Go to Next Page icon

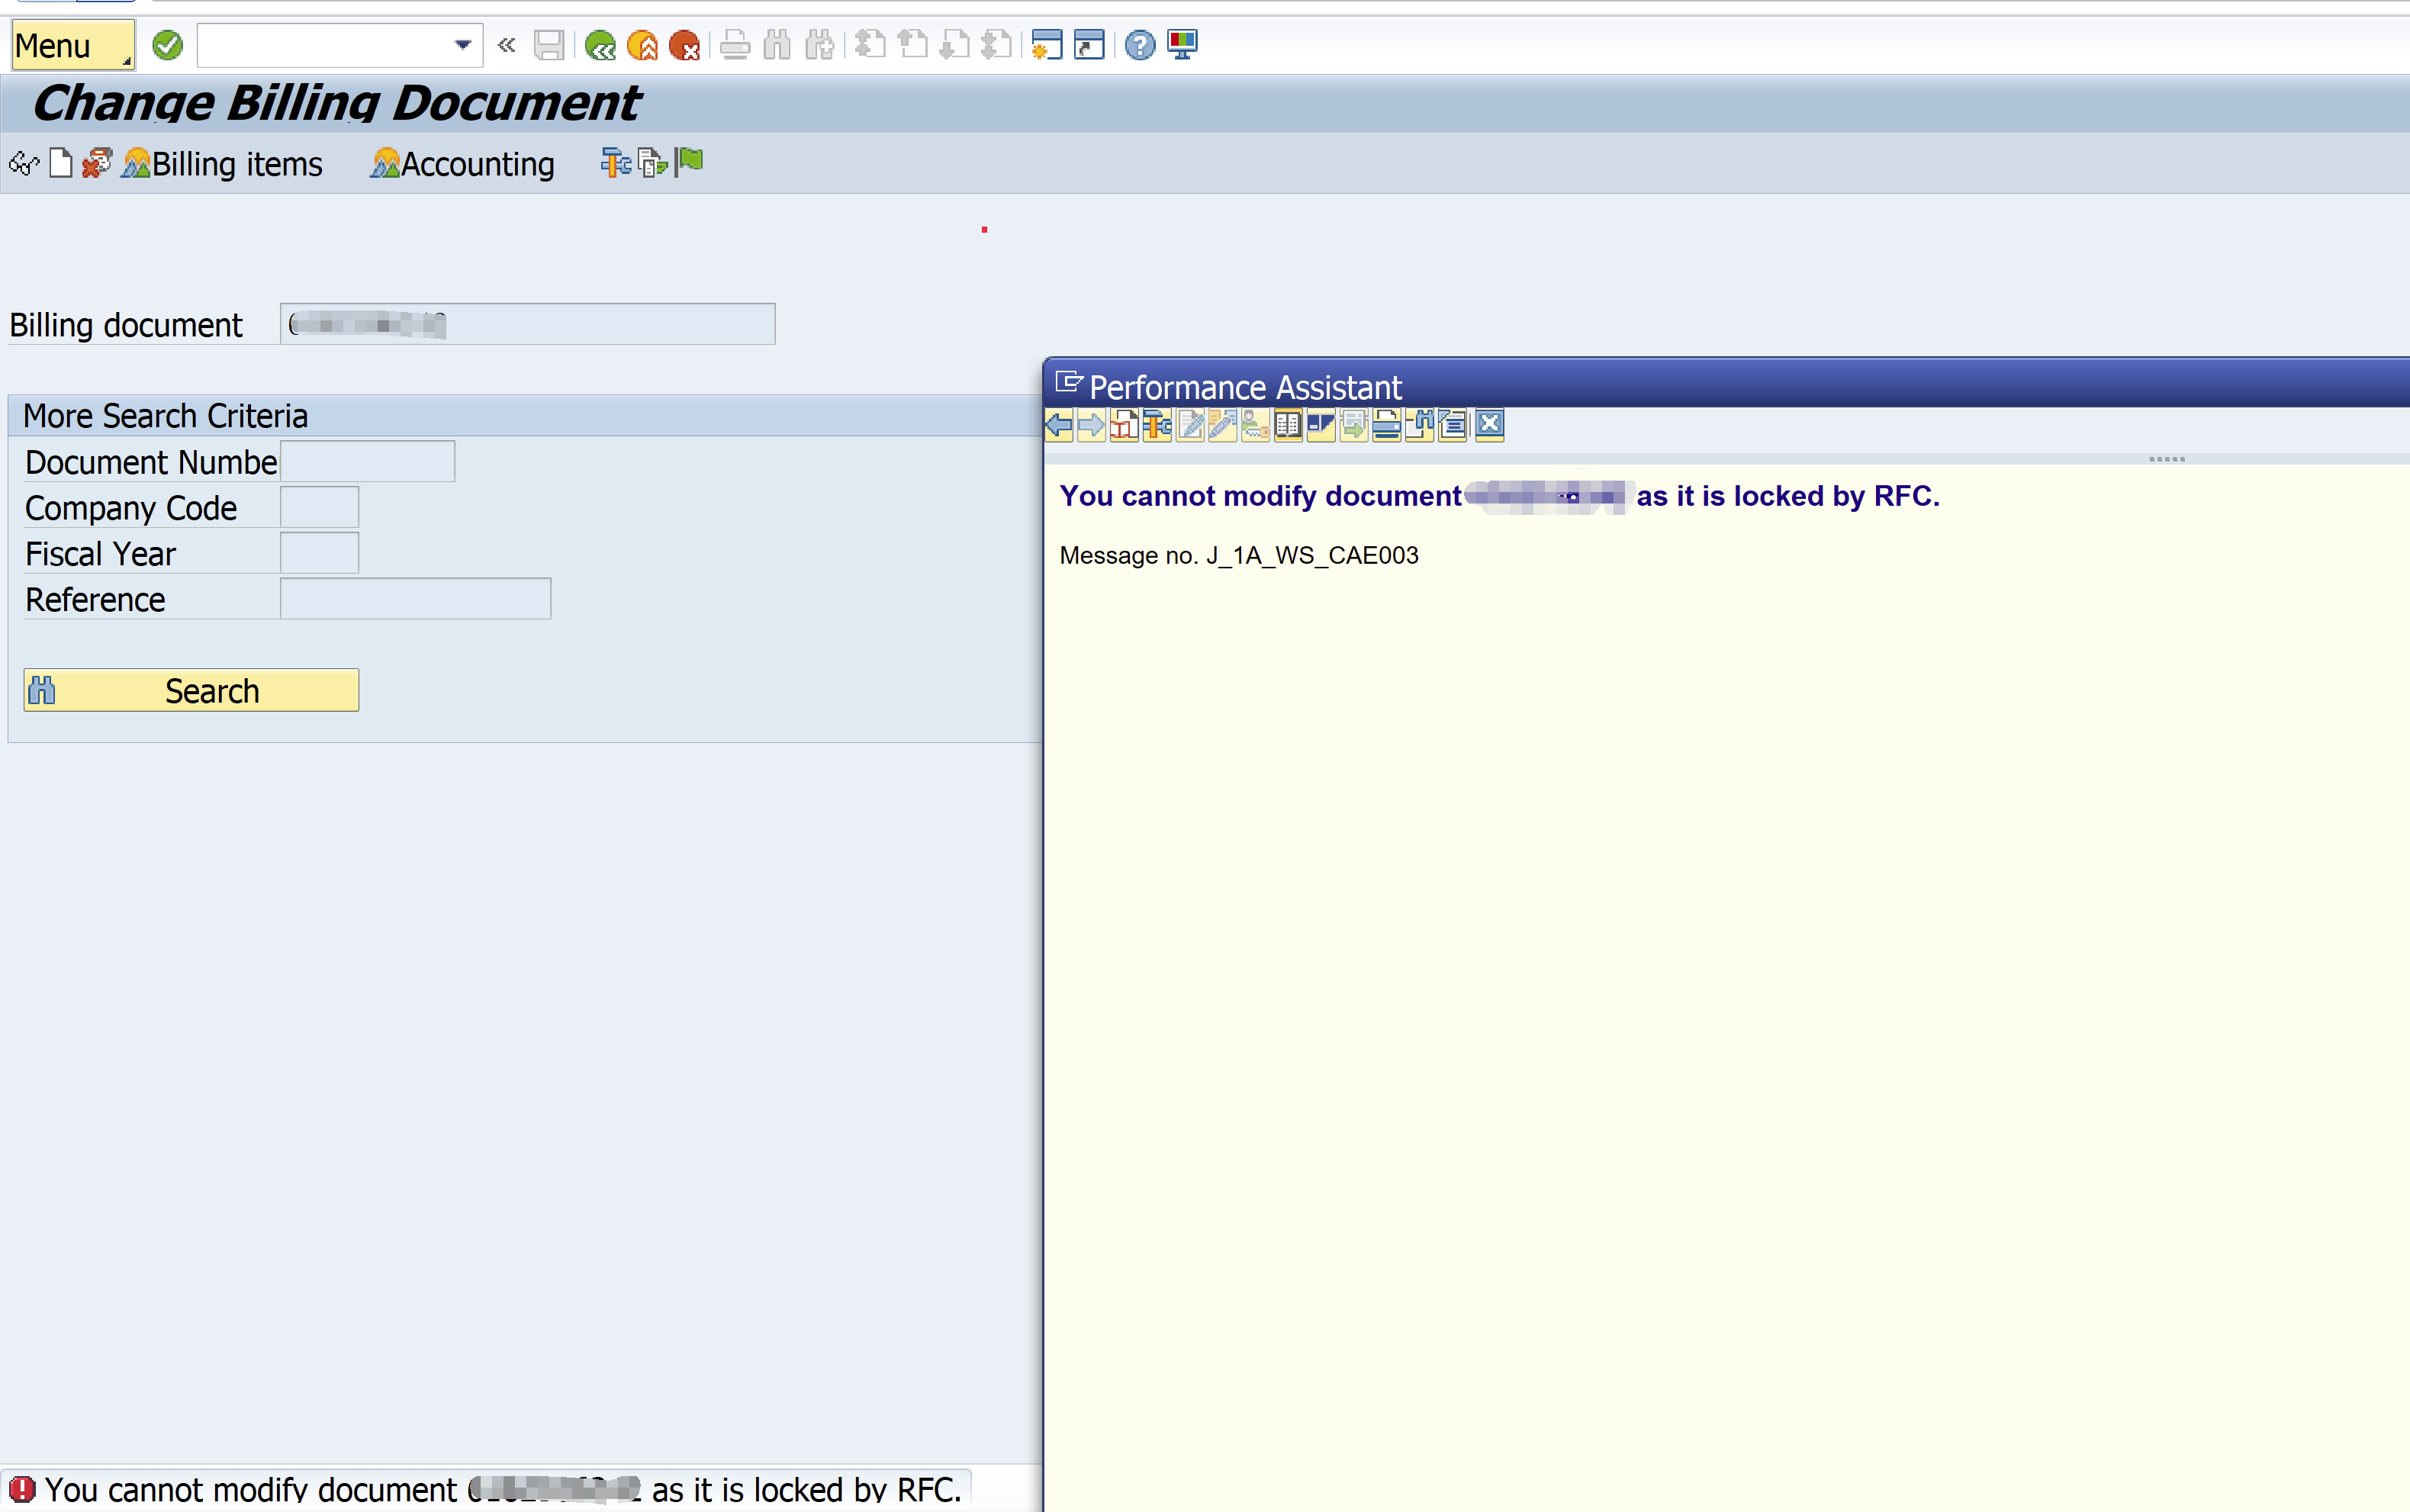[954, 45]
